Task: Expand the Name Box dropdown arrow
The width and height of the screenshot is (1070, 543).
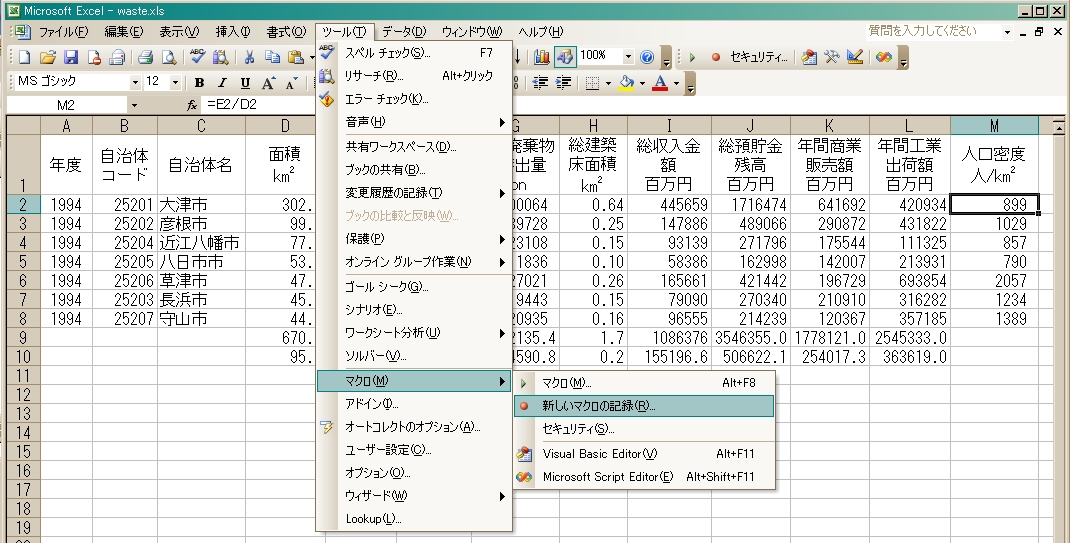Action: coord(133,105)
